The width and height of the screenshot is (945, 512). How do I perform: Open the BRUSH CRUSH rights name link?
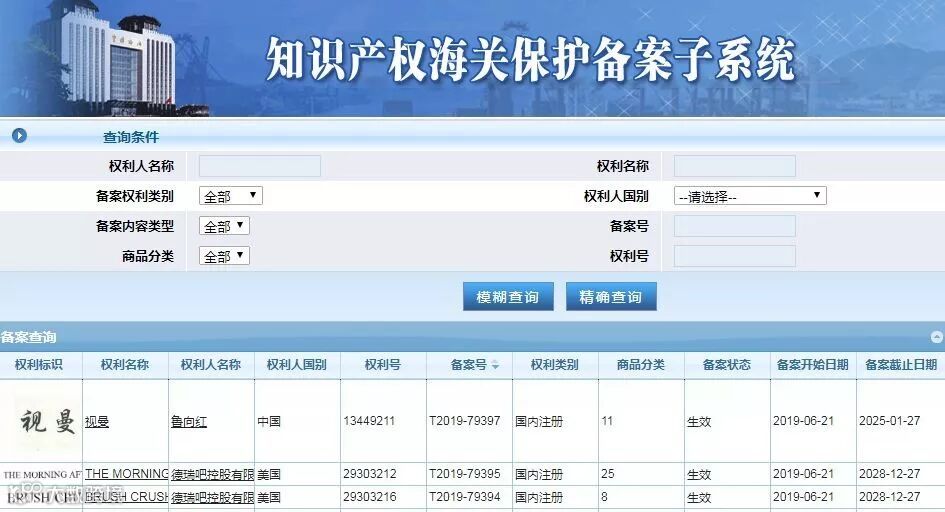tap(126, 497)
